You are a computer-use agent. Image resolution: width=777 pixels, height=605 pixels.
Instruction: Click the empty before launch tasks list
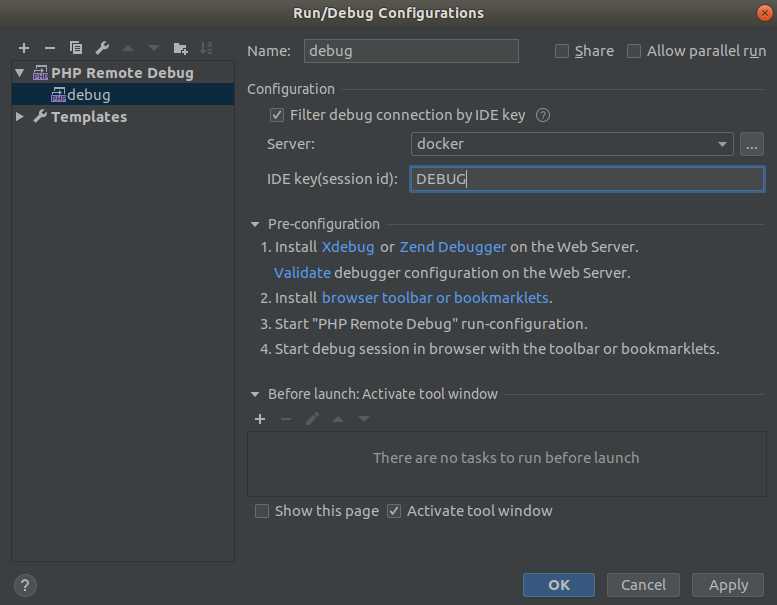[x=506, y=464]
